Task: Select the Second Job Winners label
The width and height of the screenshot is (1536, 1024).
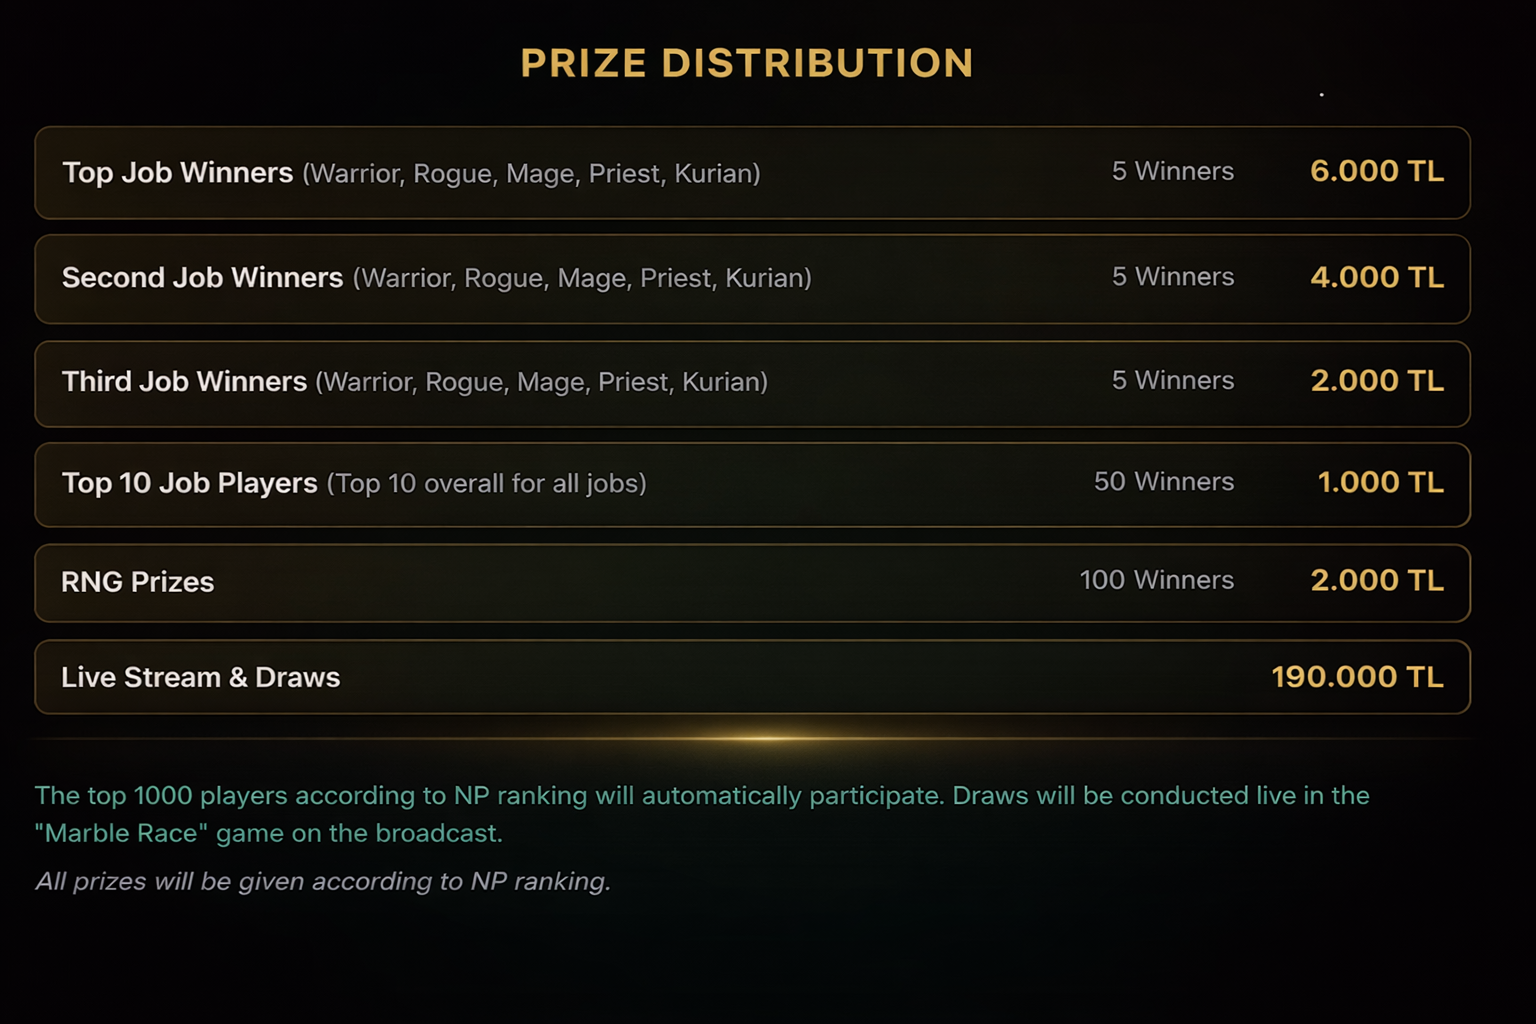Action: point(202,278)
